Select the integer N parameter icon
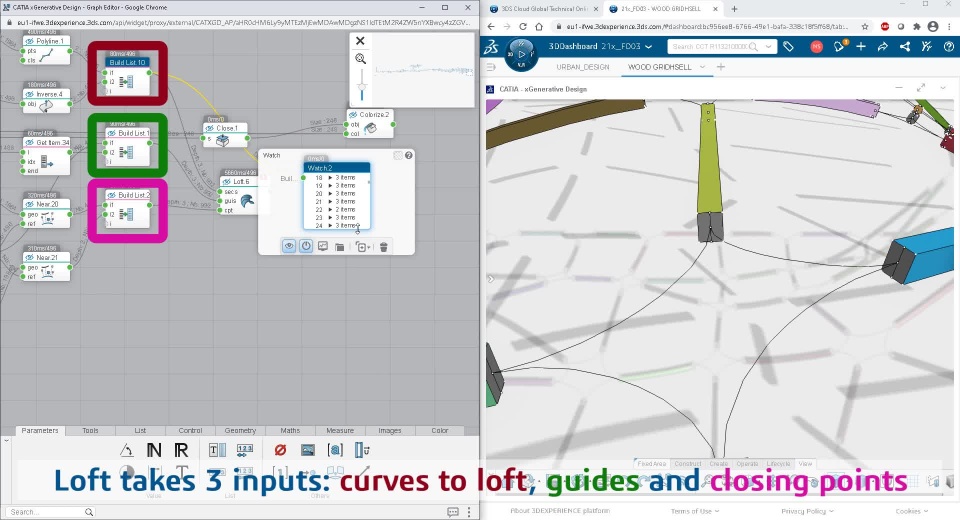This screenshot has width=960, height=520. coord(154,451)
